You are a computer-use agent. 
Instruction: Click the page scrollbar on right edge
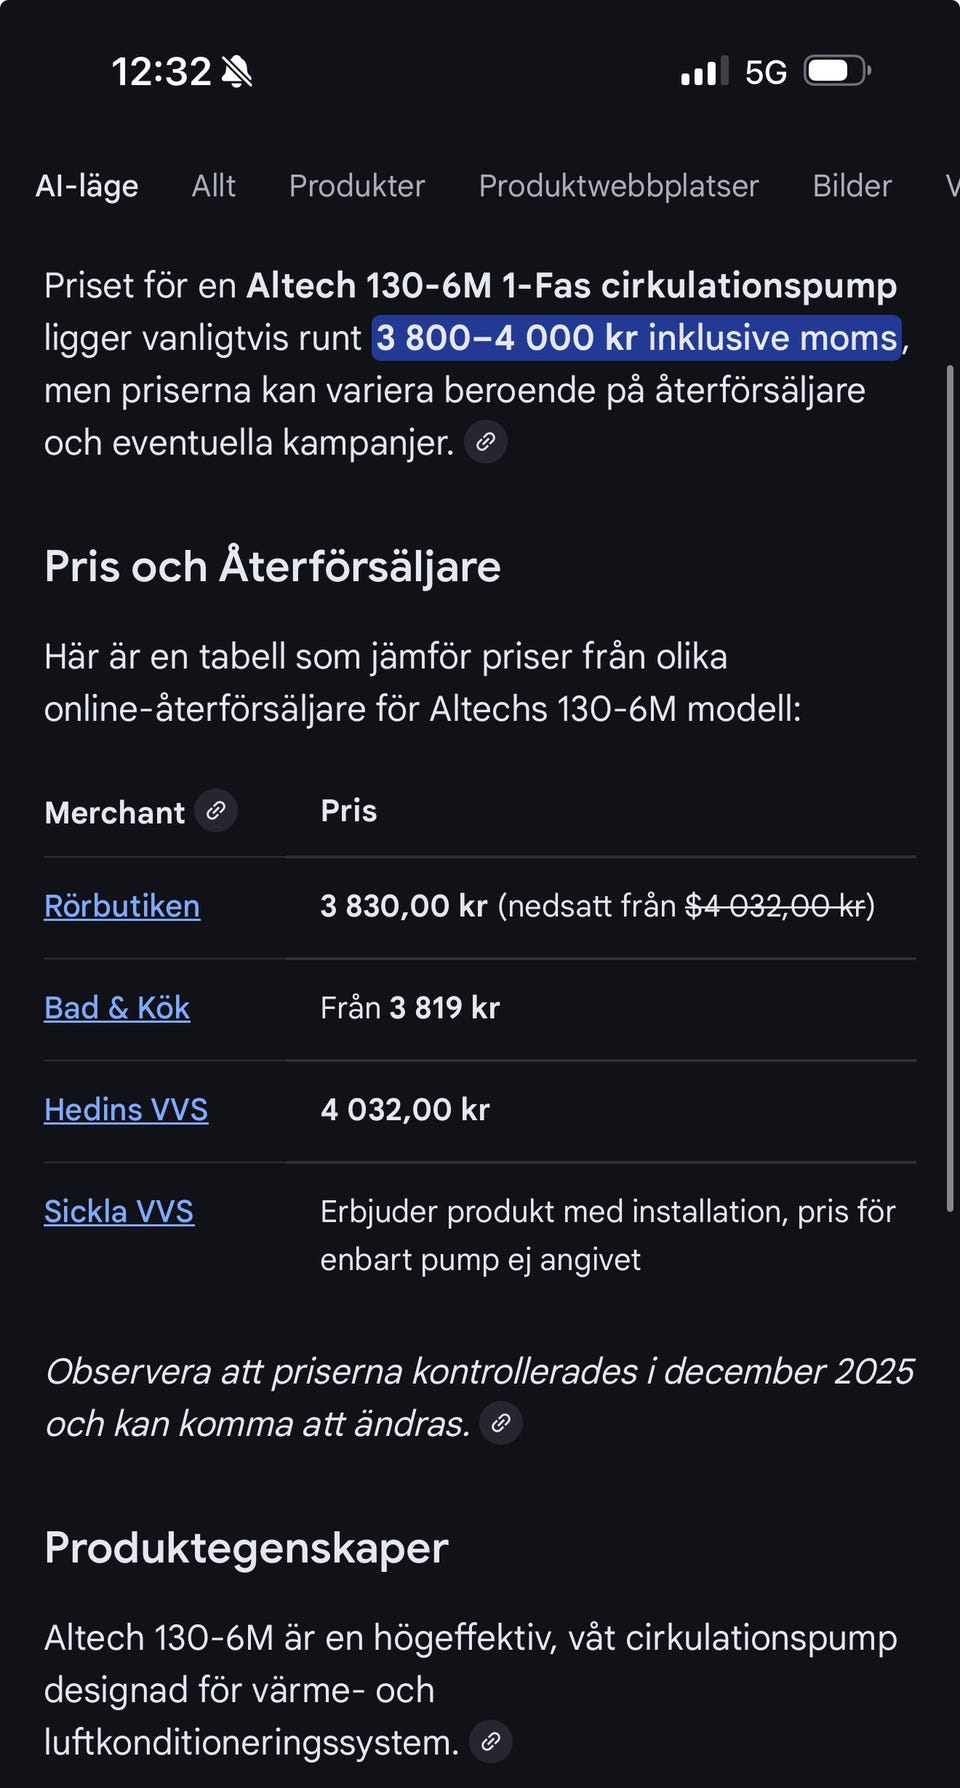(949, 790)
